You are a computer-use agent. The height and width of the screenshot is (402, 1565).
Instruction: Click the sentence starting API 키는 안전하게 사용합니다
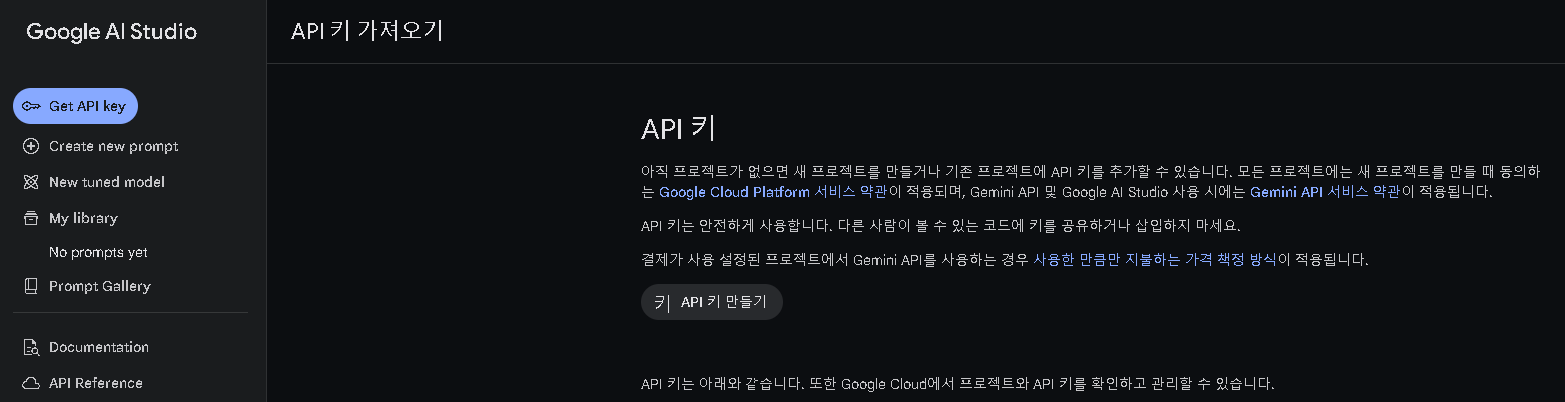[940, 225]
